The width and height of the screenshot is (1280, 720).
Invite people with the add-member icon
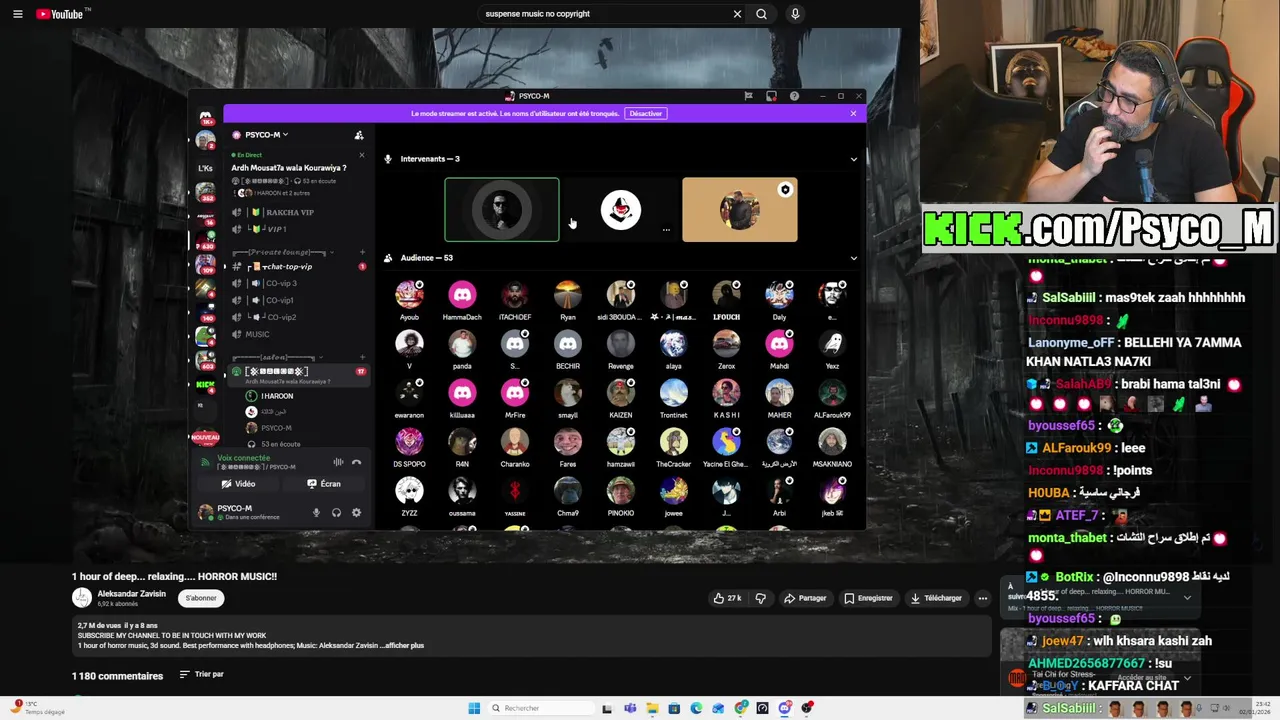(359, 135)
